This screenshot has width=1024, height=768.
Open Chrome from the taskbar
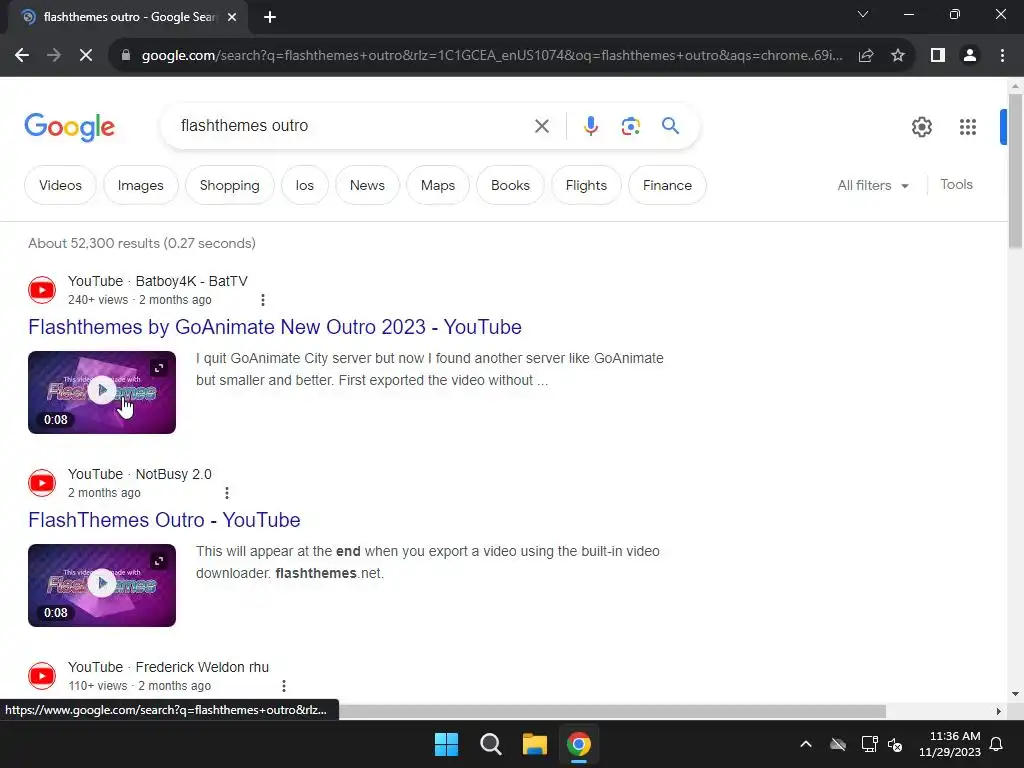tap(579, 744)
